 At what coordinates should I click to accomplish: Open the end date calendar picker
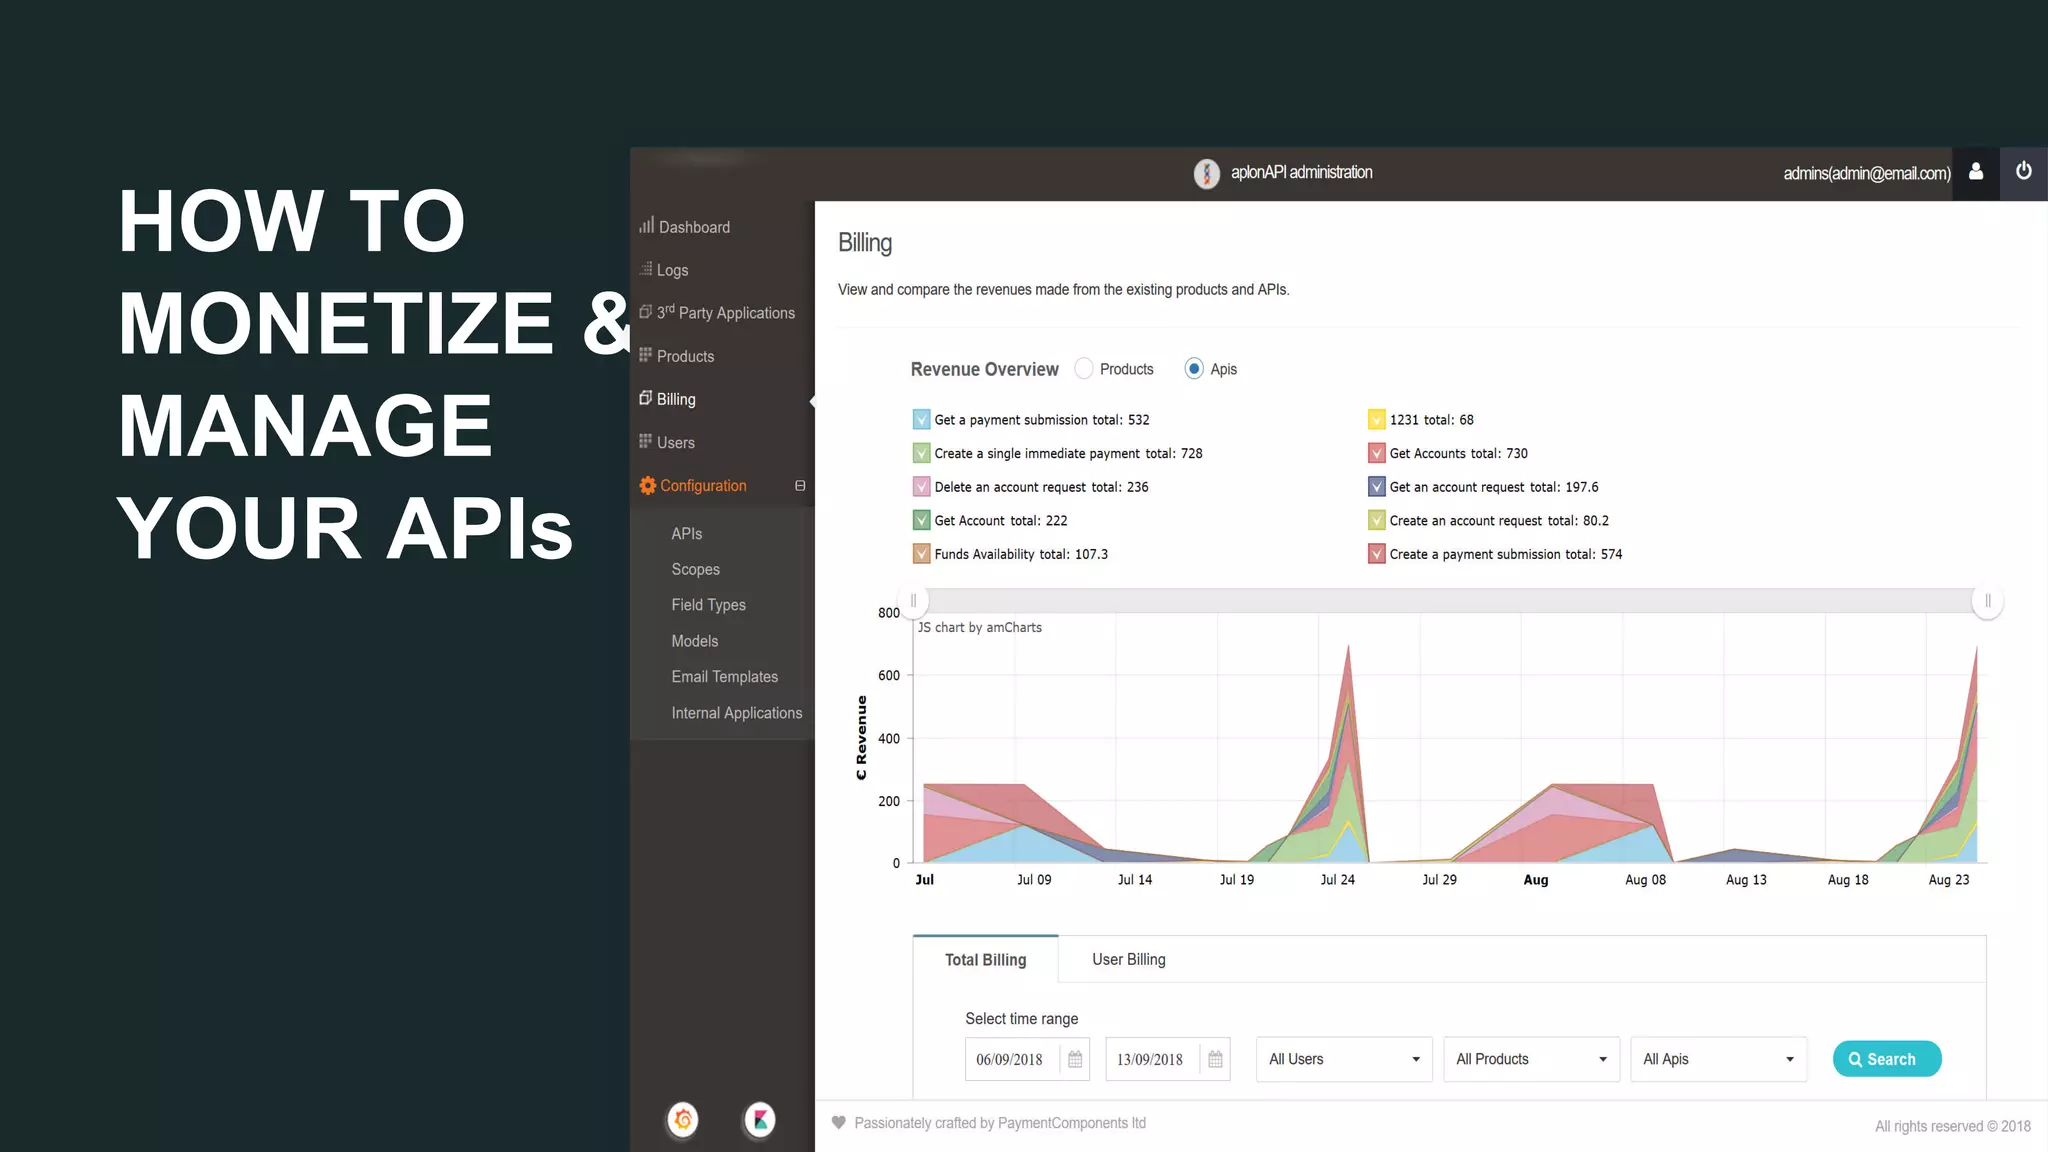[1216, 1060]
